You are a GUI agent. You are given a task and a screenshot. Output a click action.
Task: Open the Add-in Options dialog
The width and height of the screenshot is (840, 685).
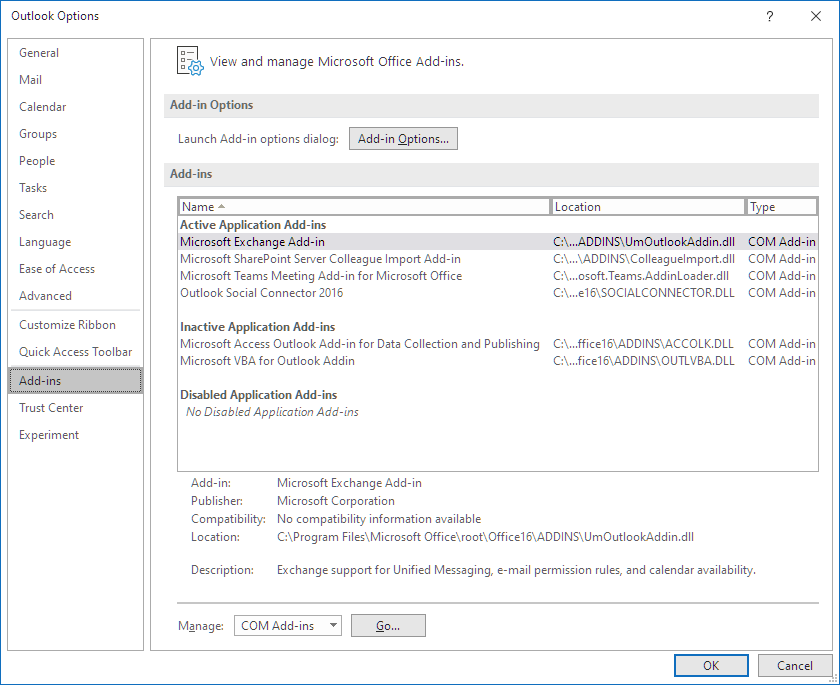tap(403, 138)
